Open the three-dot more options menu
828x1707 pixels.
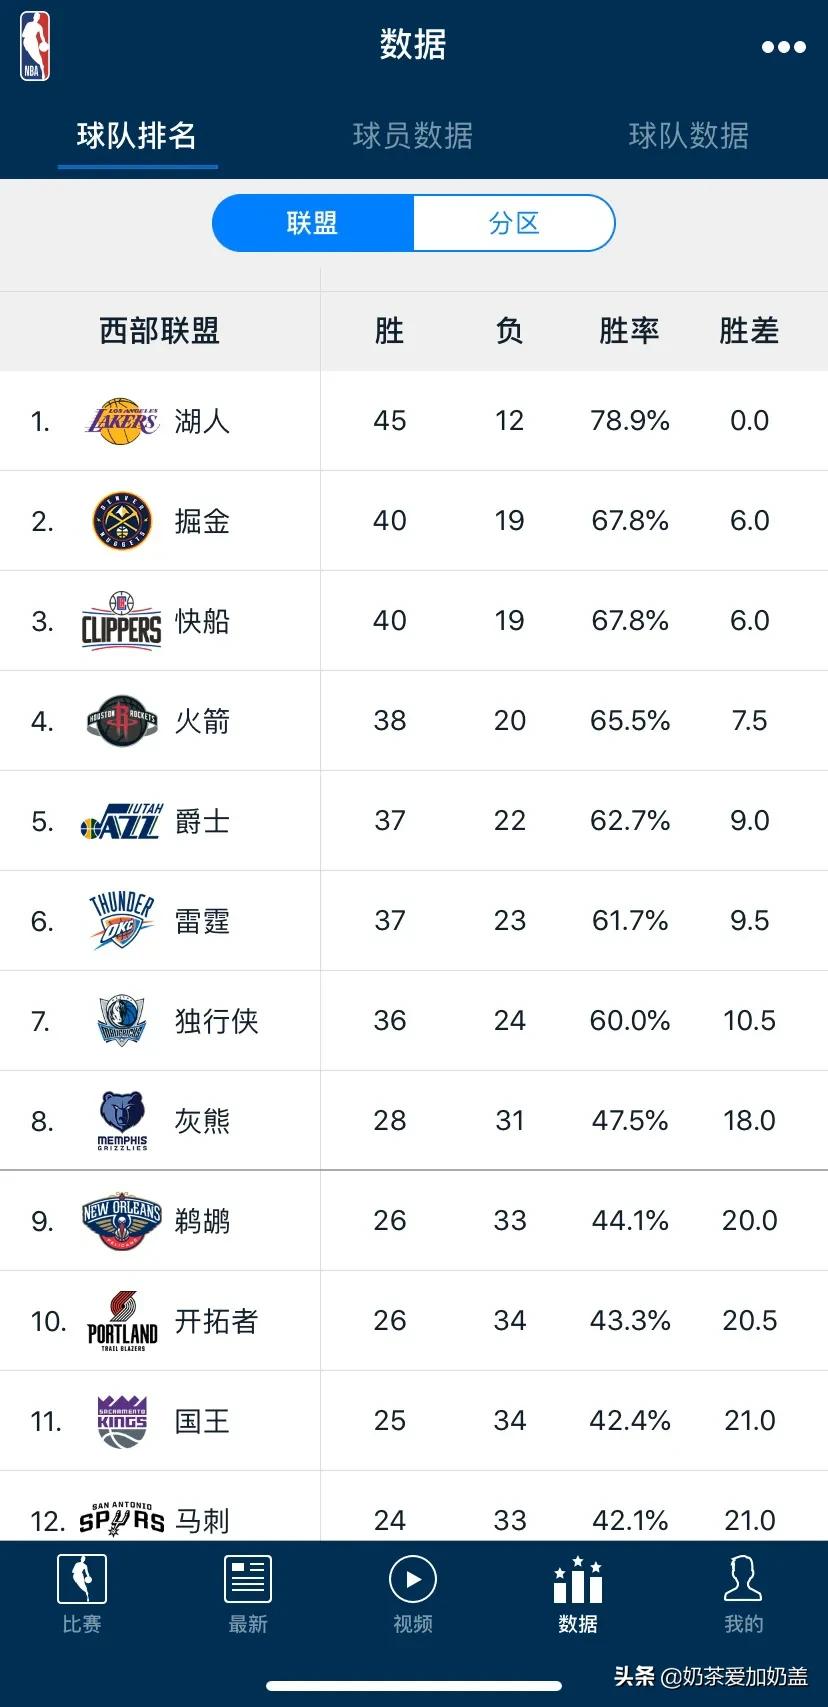[x=783, y=47]
